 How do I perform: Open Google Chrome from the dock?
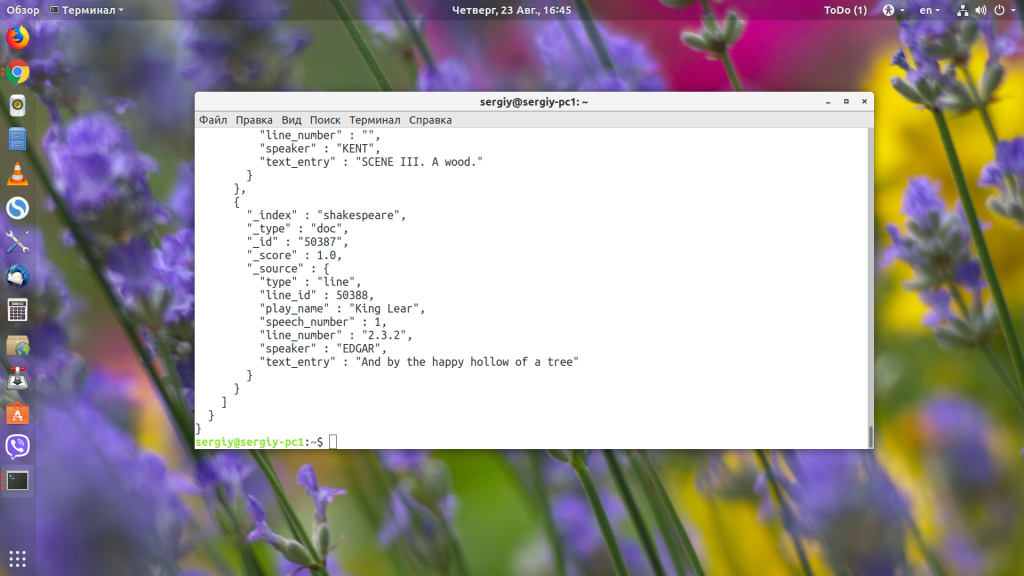click(18, 72)
